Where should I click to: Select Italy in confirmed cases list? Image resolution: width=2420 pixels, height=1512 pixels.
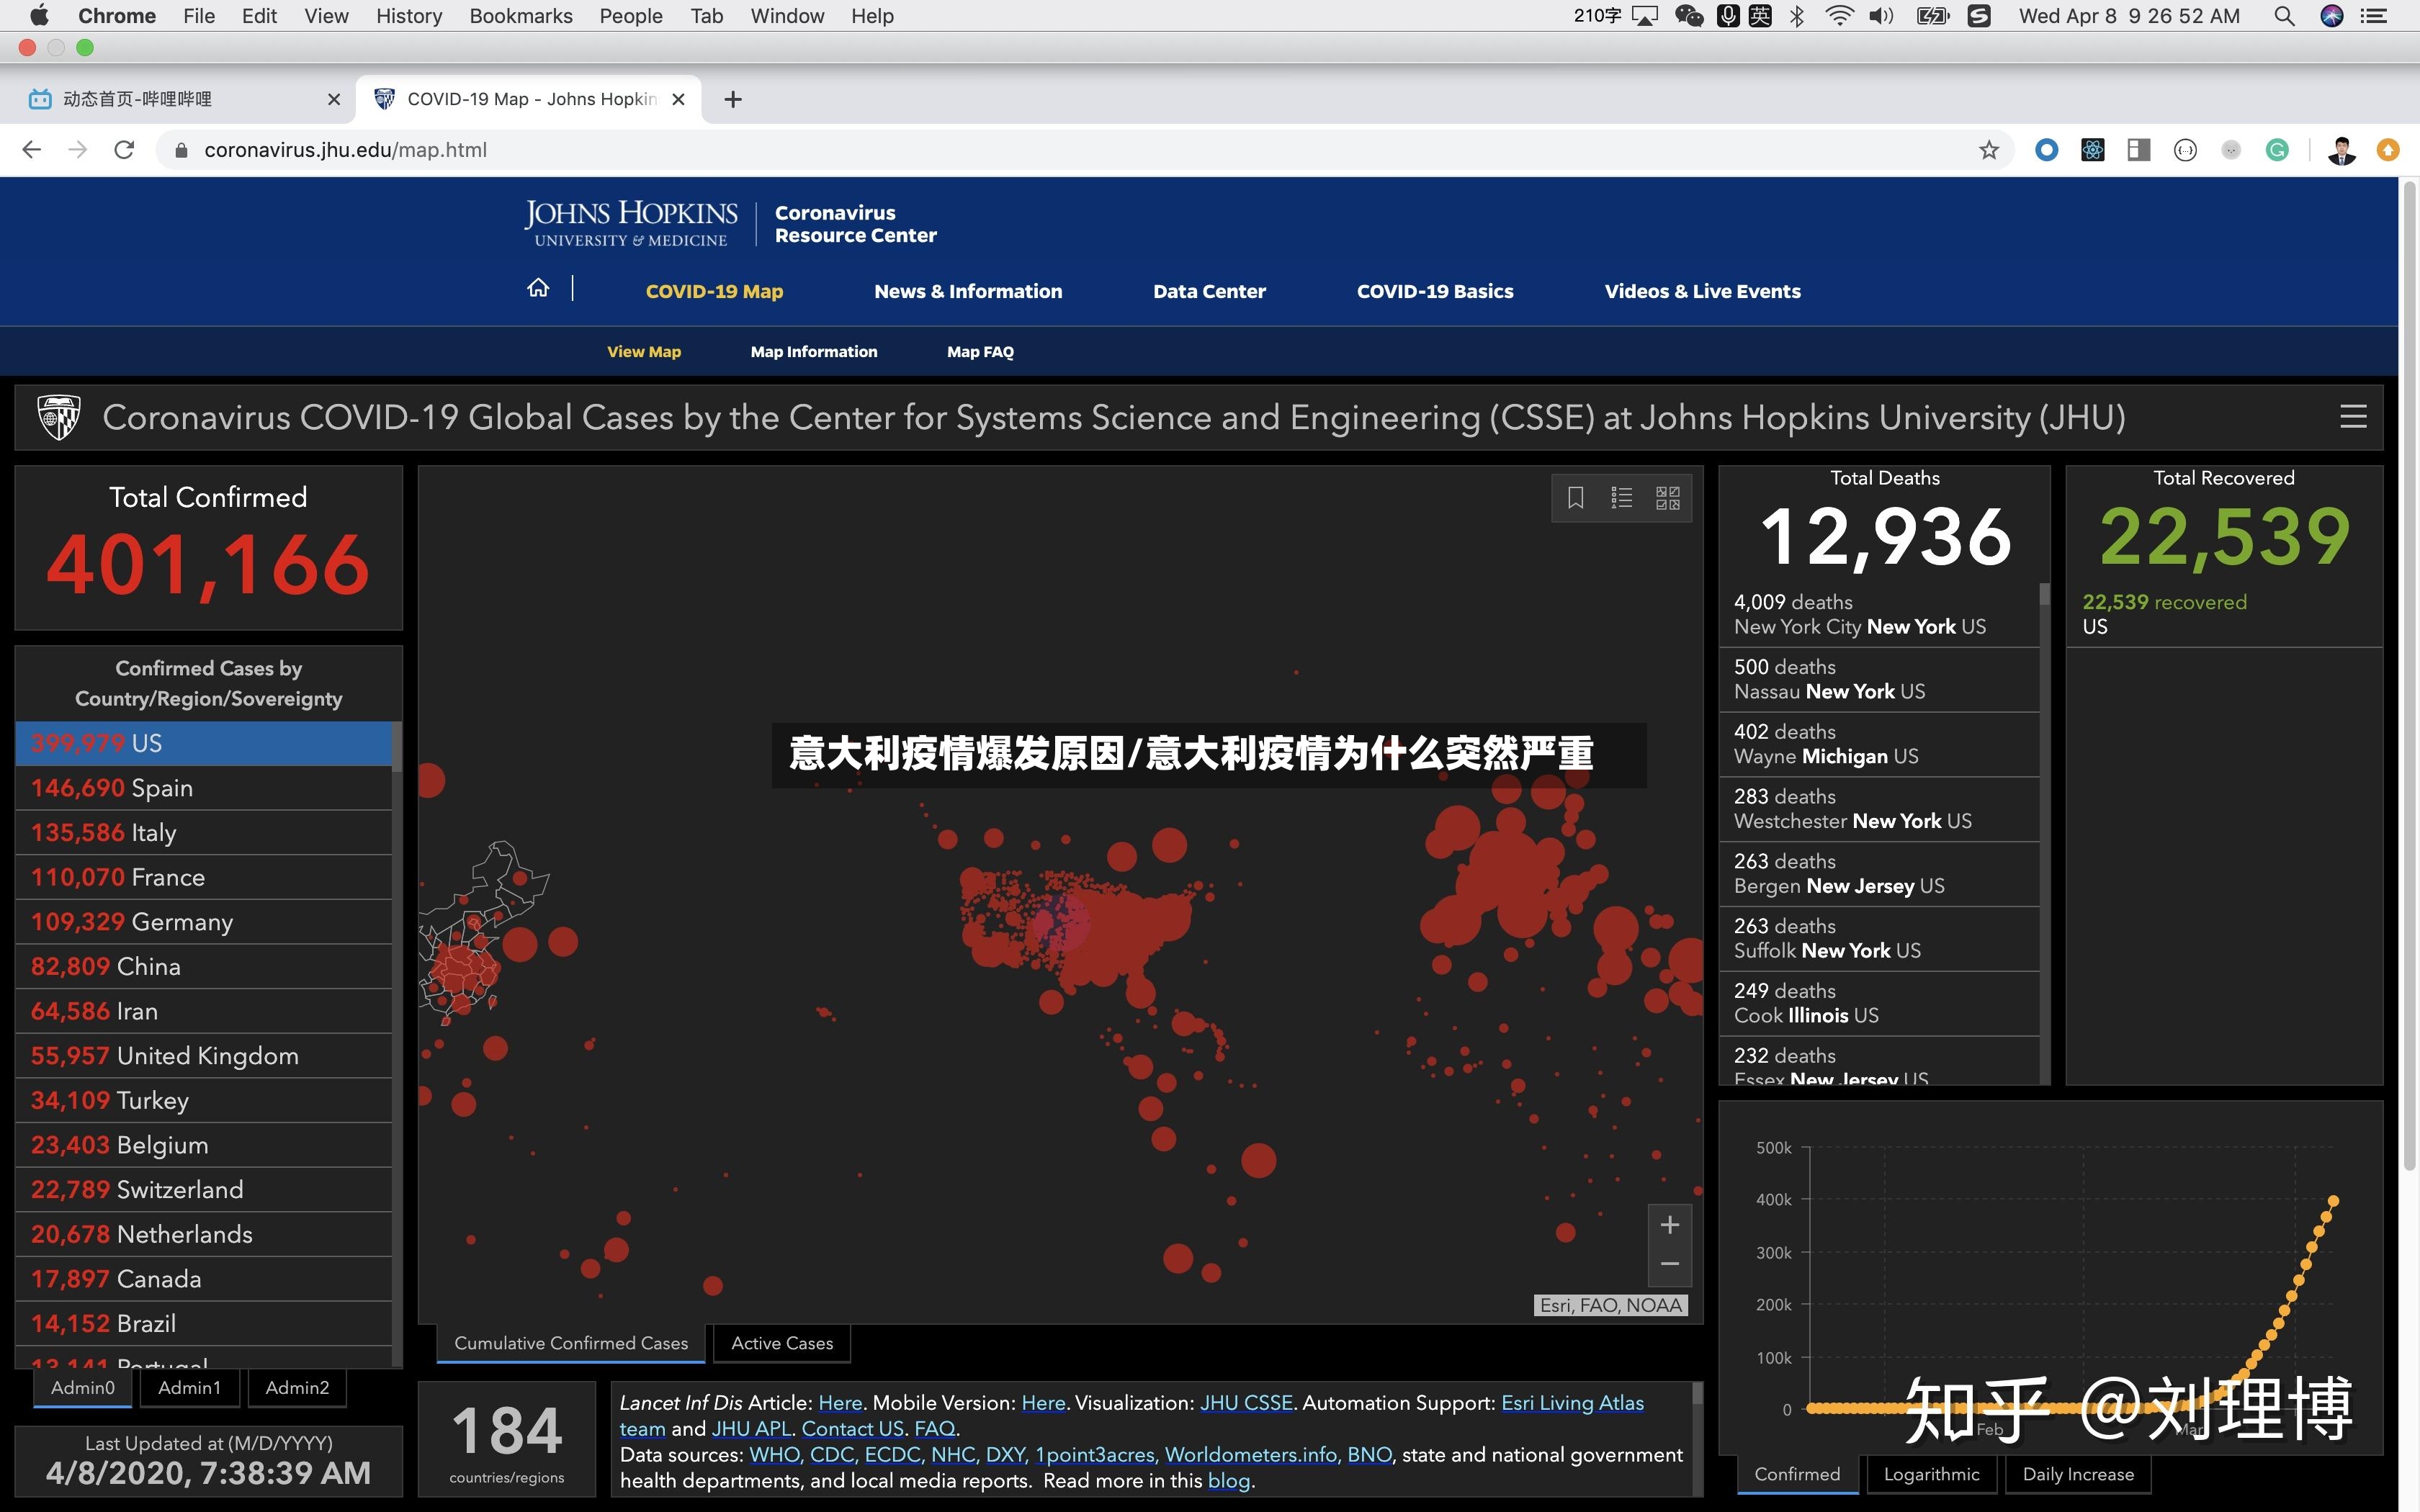coord(204,832)
